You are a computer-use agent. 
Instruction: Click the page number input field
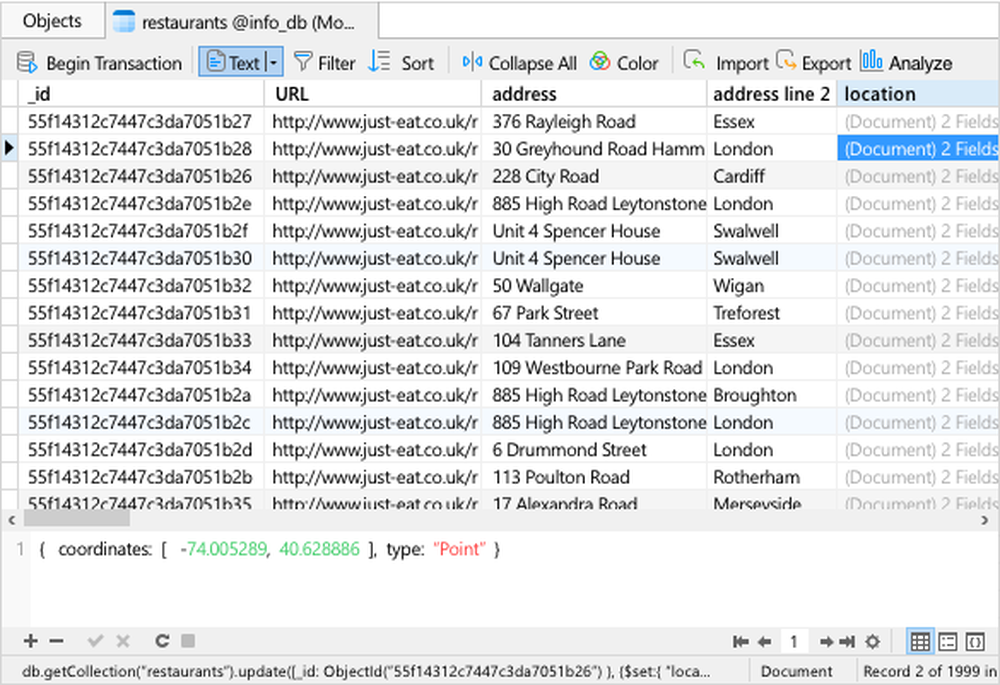[795, 641]
